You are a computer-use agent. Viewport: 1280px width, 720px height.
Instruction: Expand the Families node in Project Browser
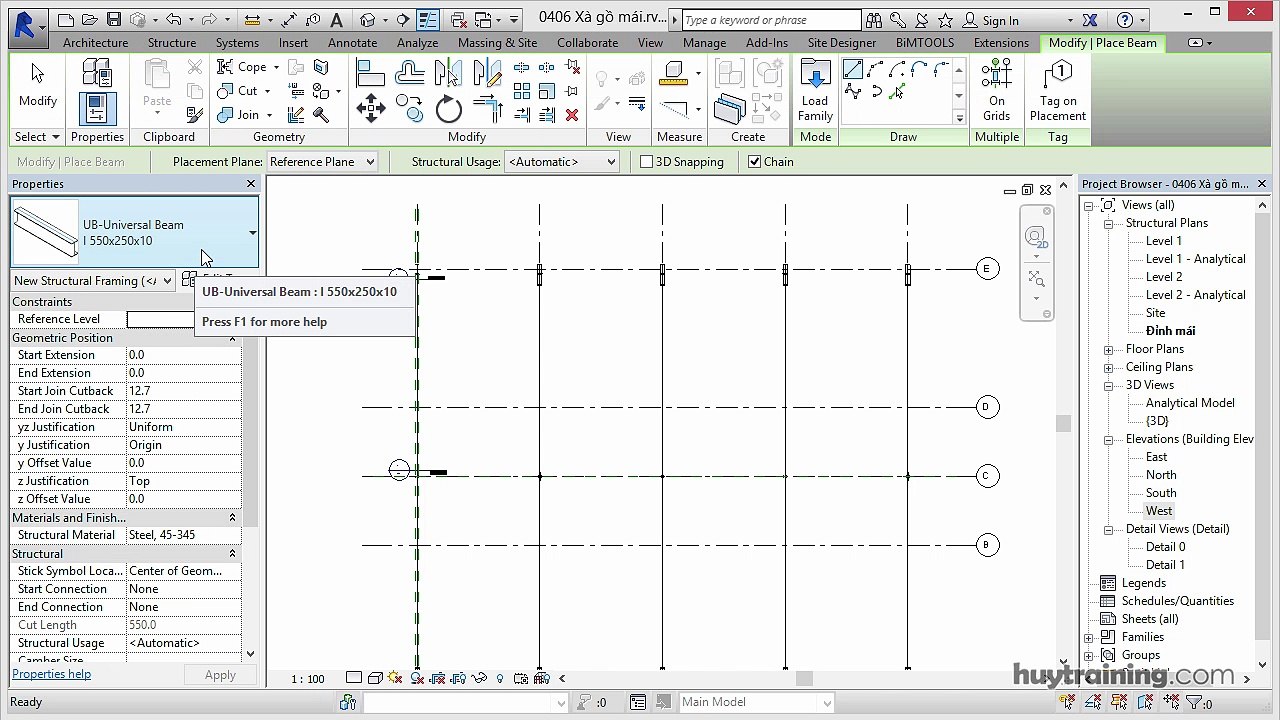pyautogui.click(x=1088, y=637)
